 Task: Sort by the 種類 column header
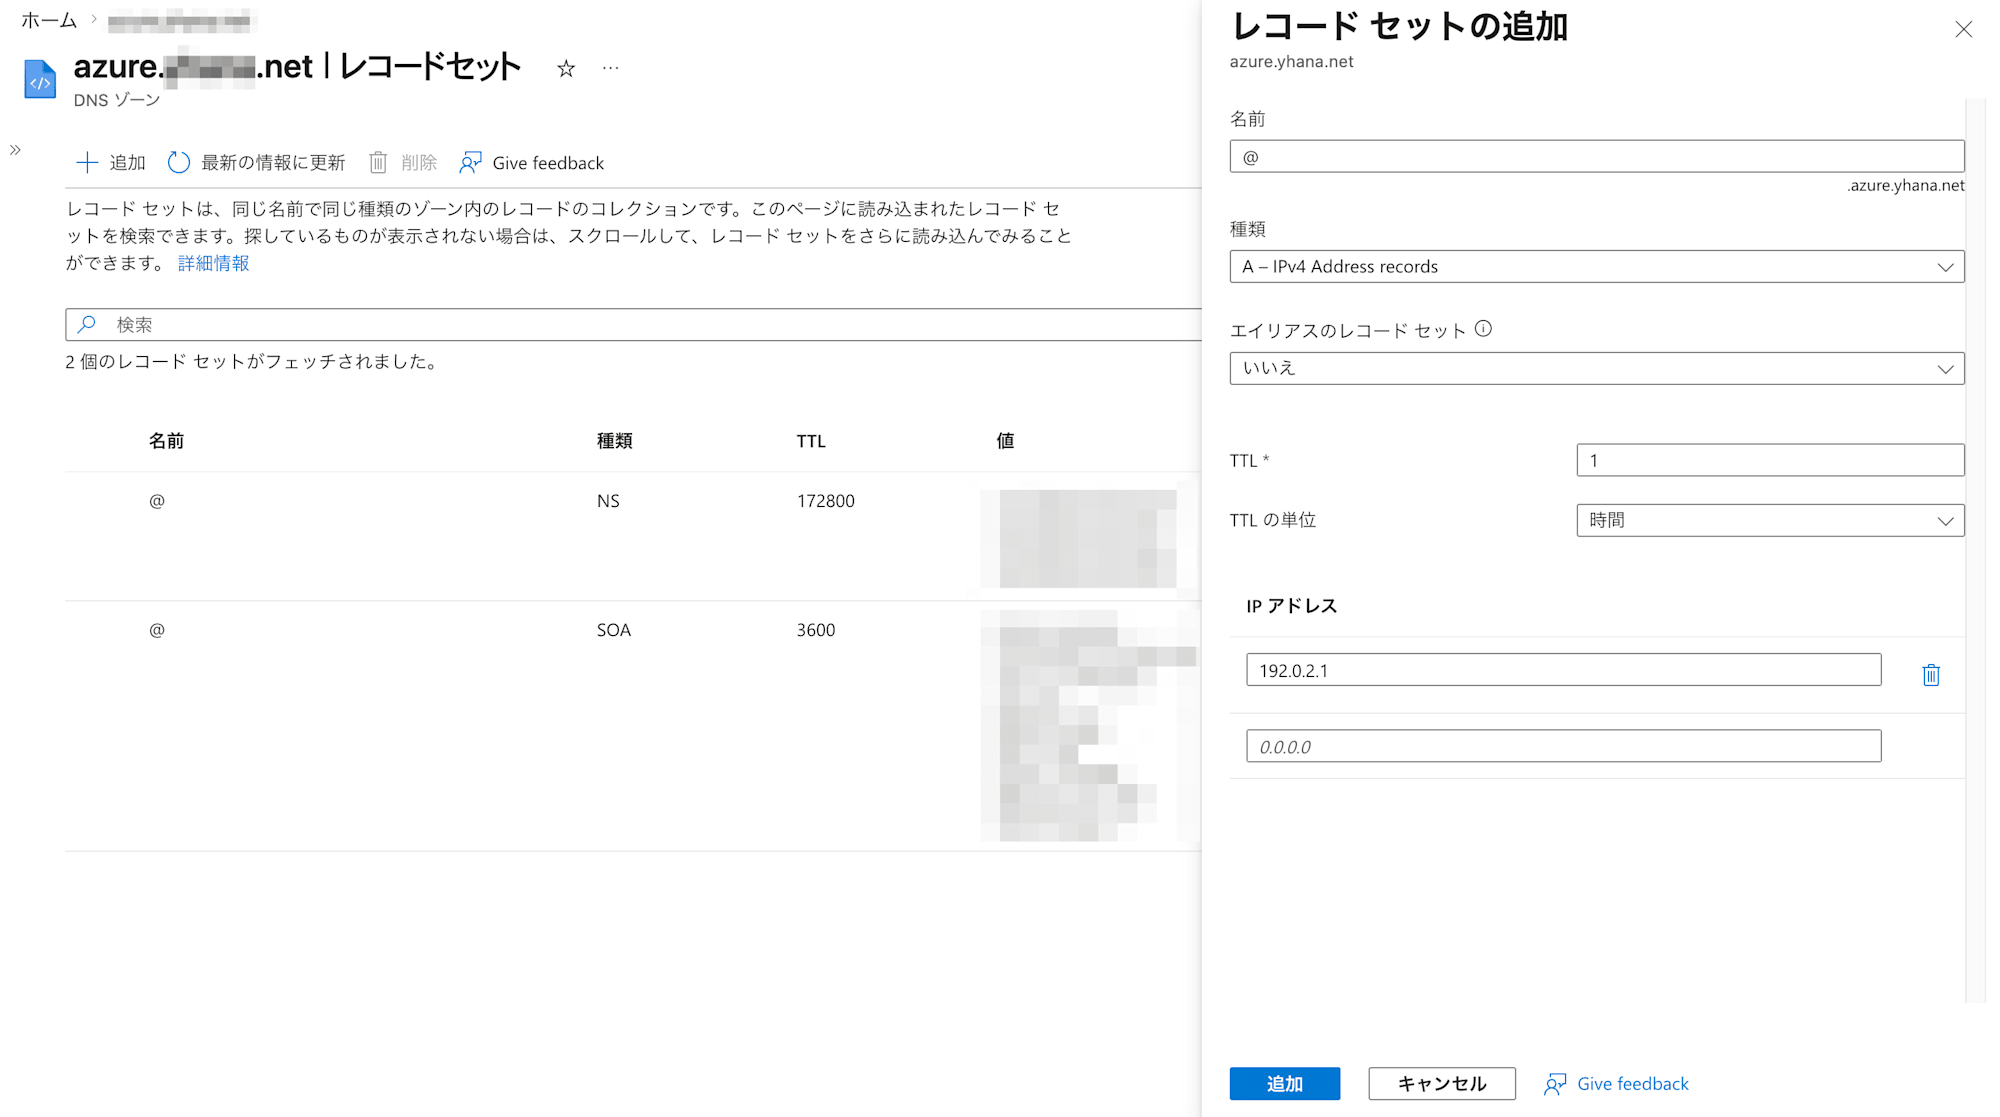click(x=614, y=441)
